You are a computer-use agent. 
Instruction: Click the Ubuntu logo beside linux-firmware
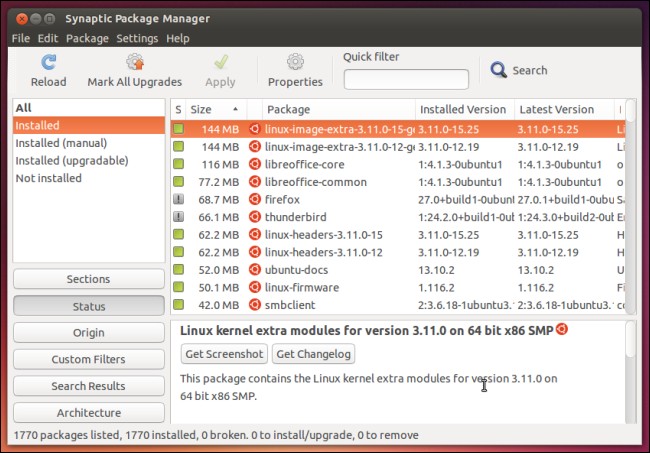tap(254, 287)
